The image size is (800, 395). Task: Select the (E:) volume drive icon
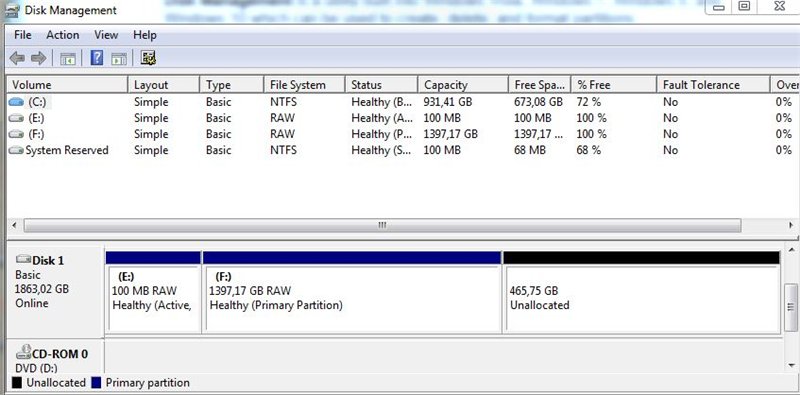click(x=16, y=118)
